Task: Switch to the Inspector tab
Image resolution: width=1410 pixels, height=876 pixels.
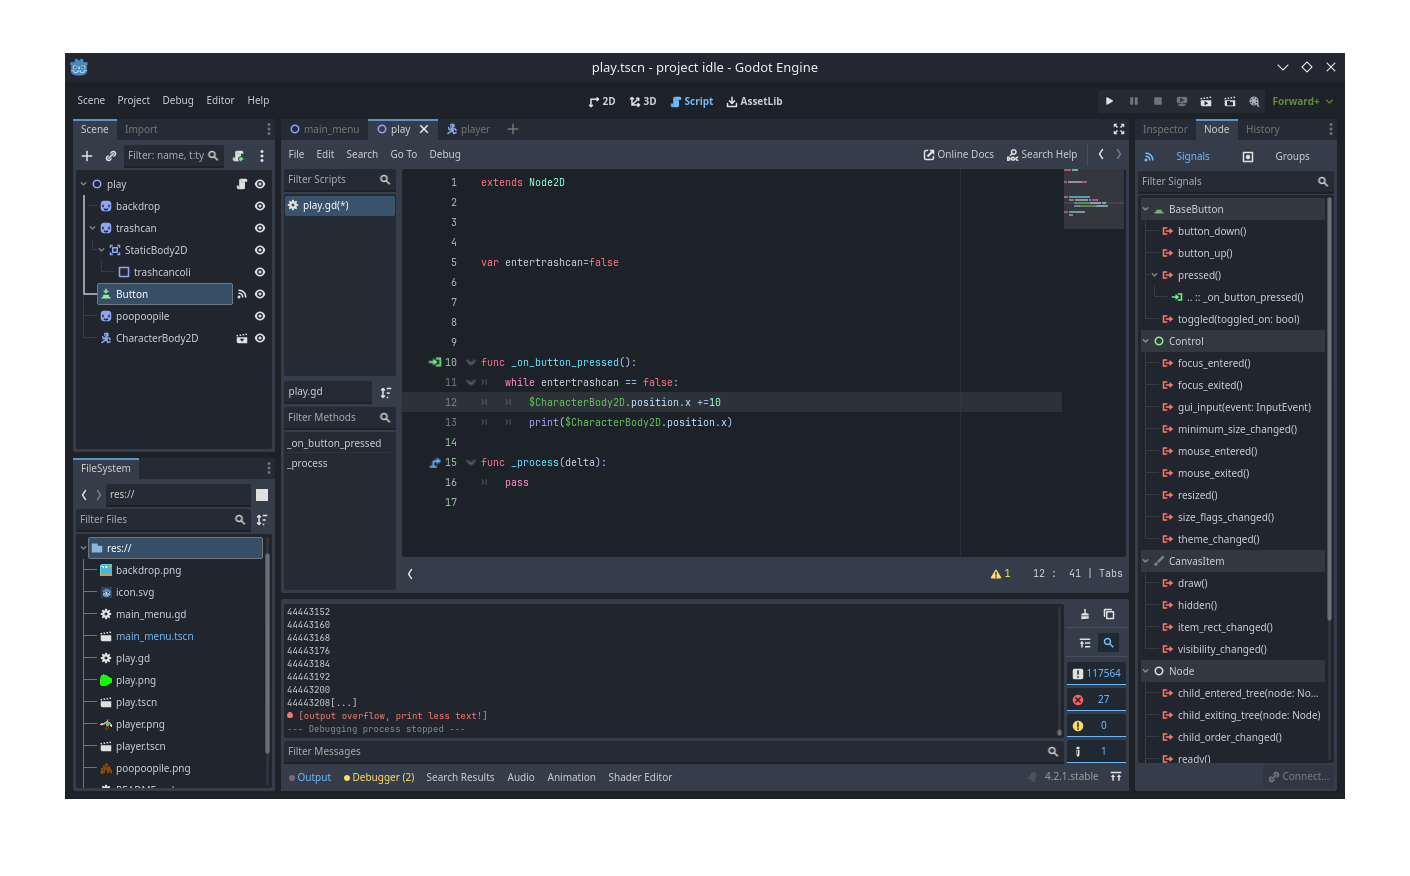Action: coord(1165,129)
